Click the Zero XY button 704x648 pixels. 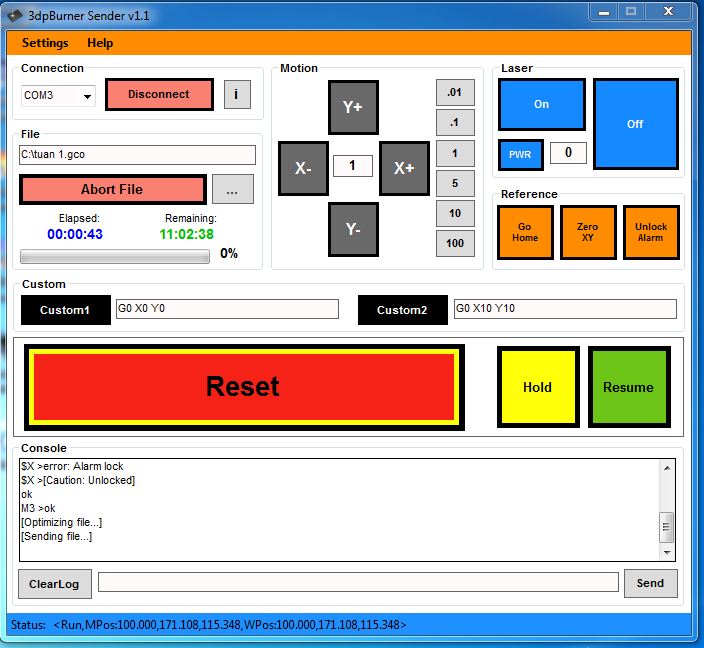pyautogui.click(x=588, y=232)
